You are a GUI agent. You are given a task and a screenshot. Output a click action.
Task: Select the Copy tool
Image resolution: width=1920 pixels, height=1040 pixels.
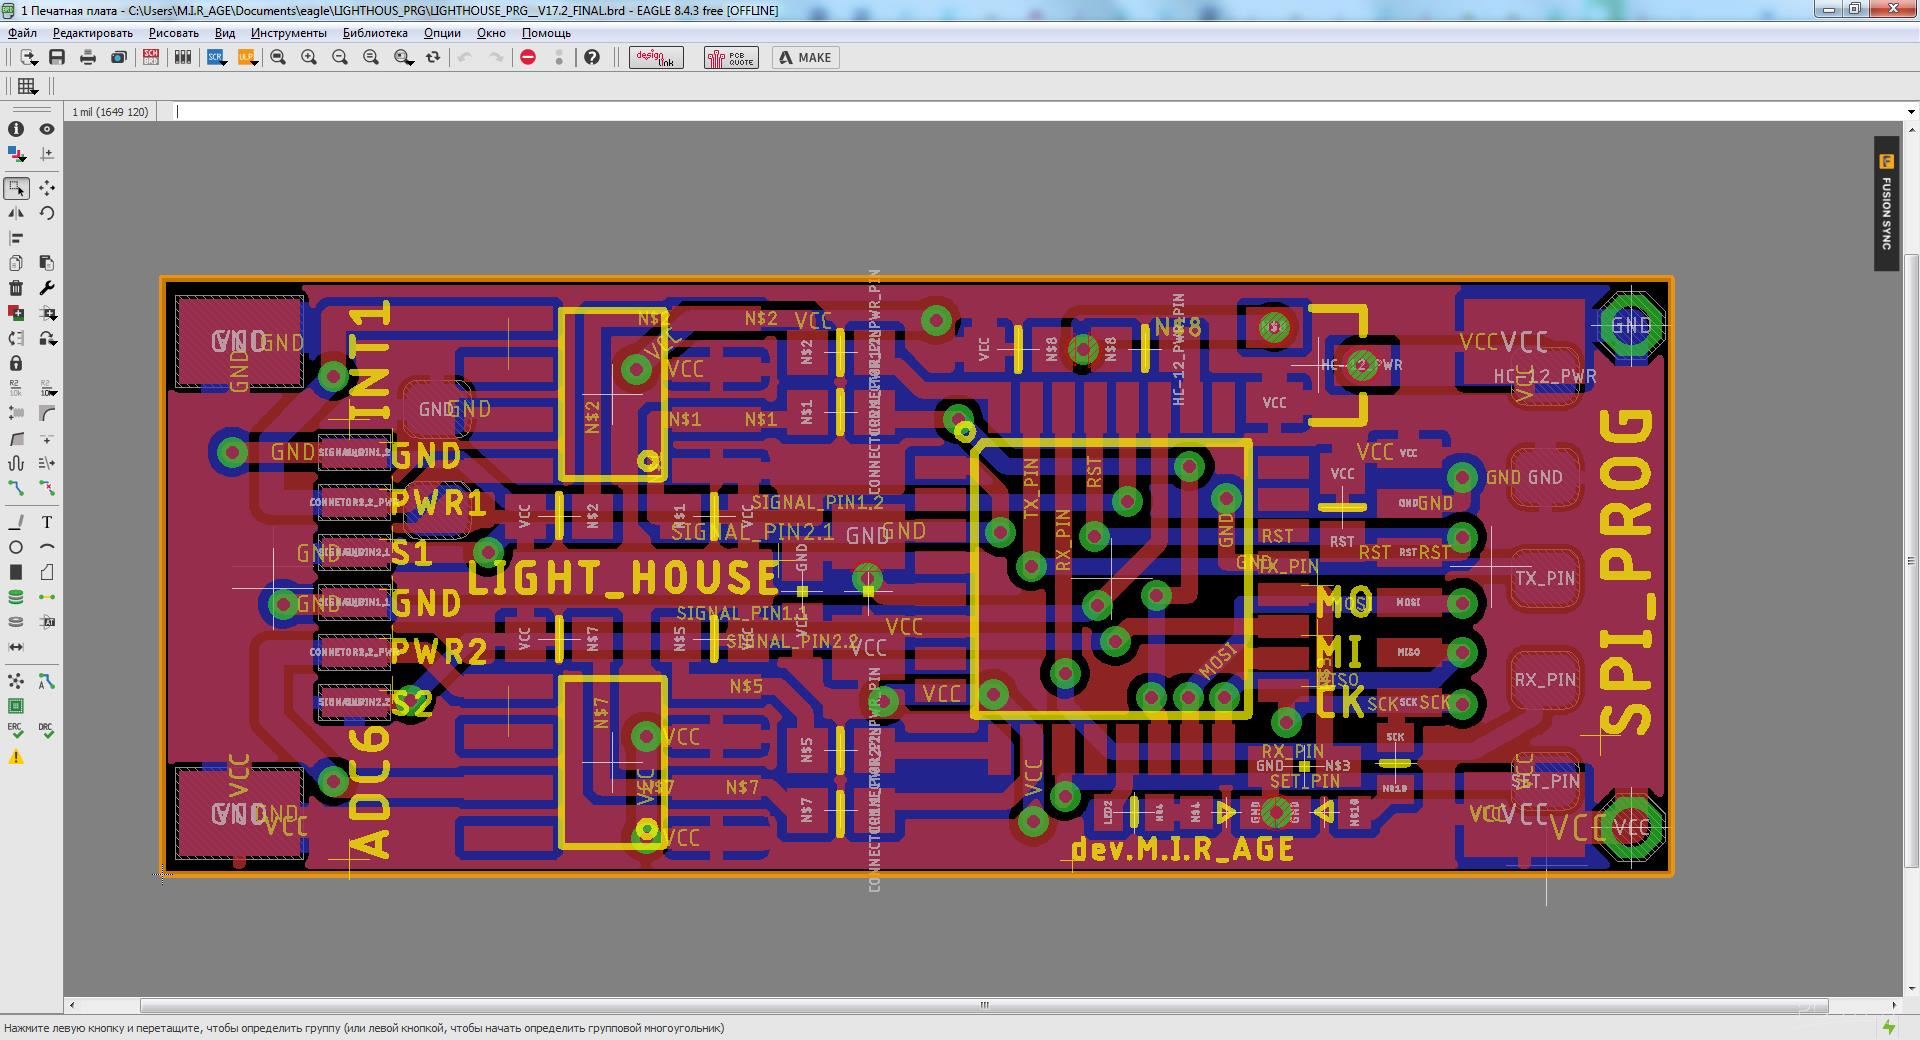[x=16, y=263]
